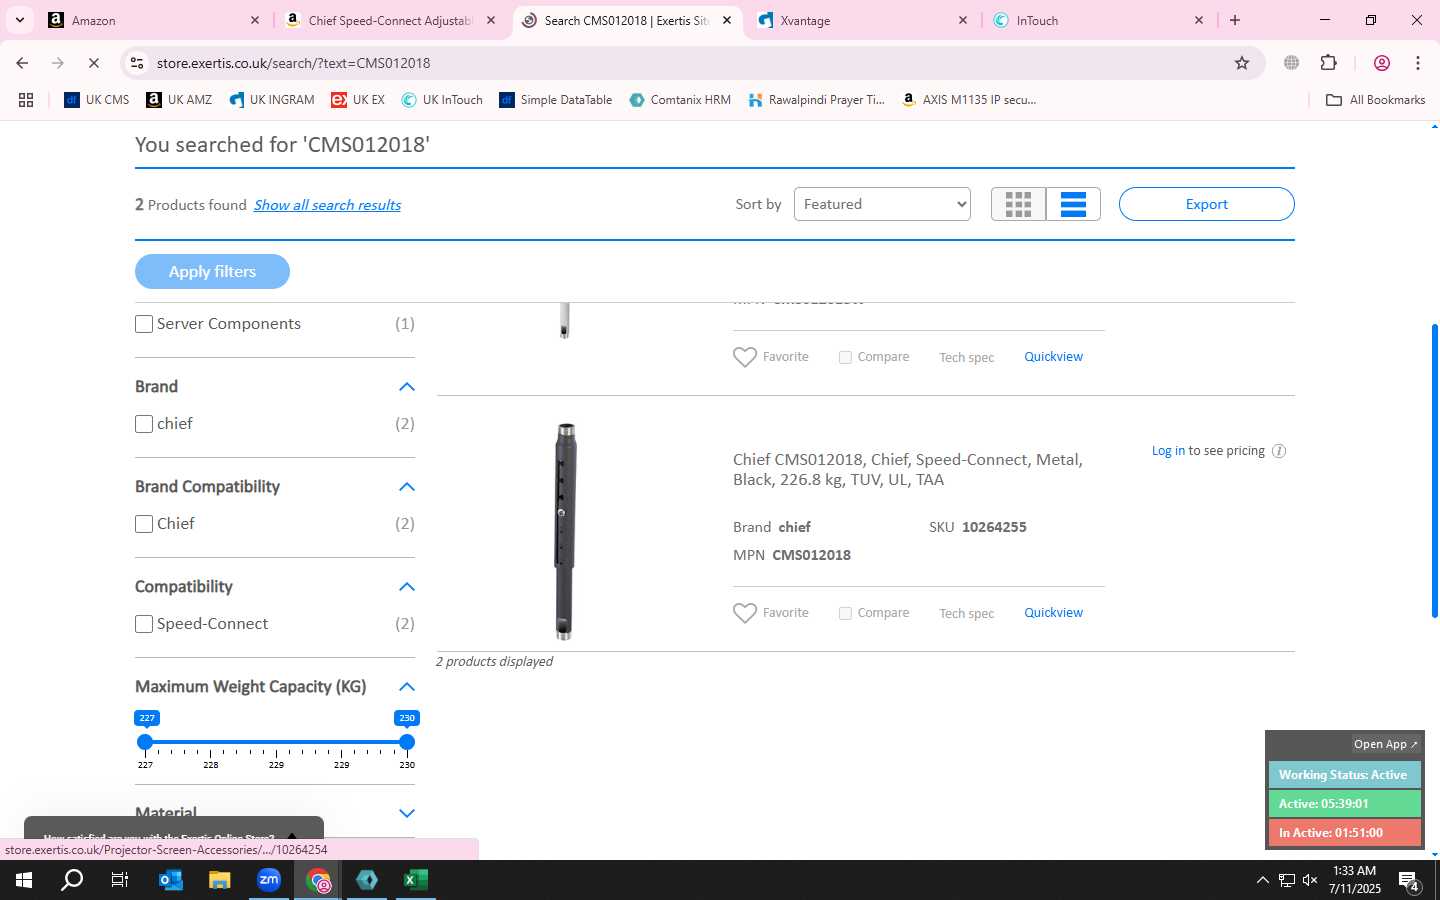Viewport: 1440px width, 900px height.
Task: Collapse the Compatibility filter section
Action: tap(406, 587)
